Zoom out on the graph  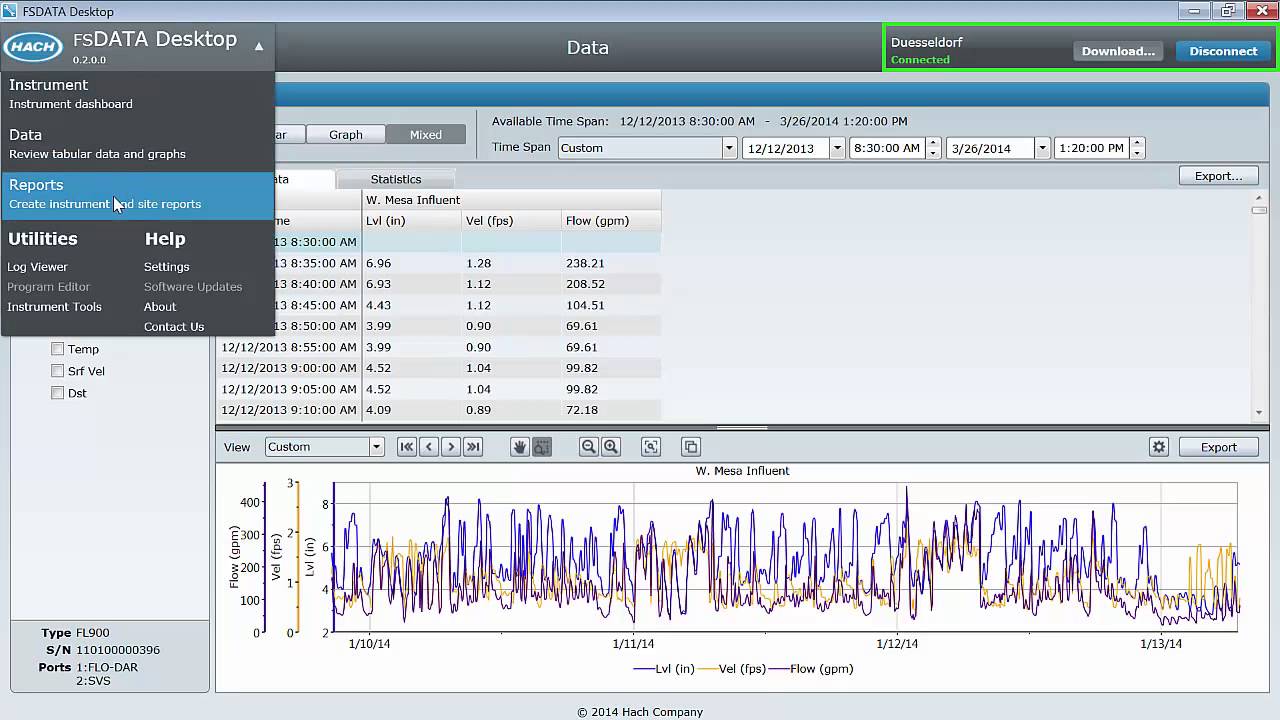tap(588, 447)
